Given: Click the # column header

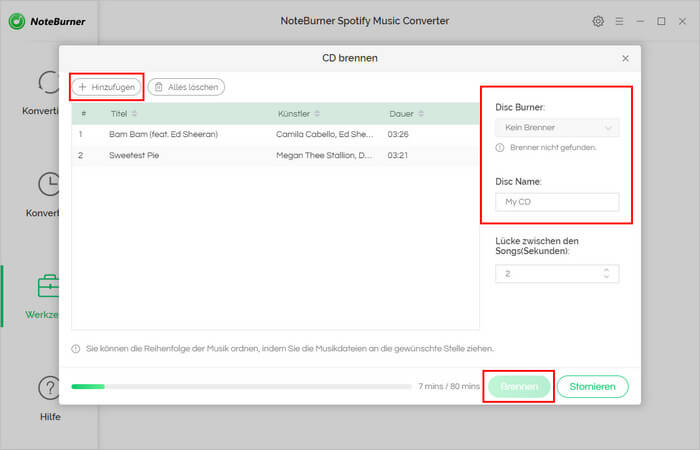Looking at the screenshot, I should (x=83, y=114).
